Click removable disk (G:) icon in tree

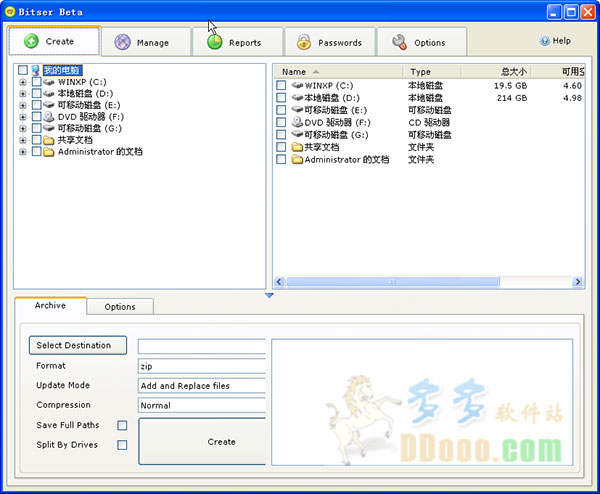[x=49, y=128]
